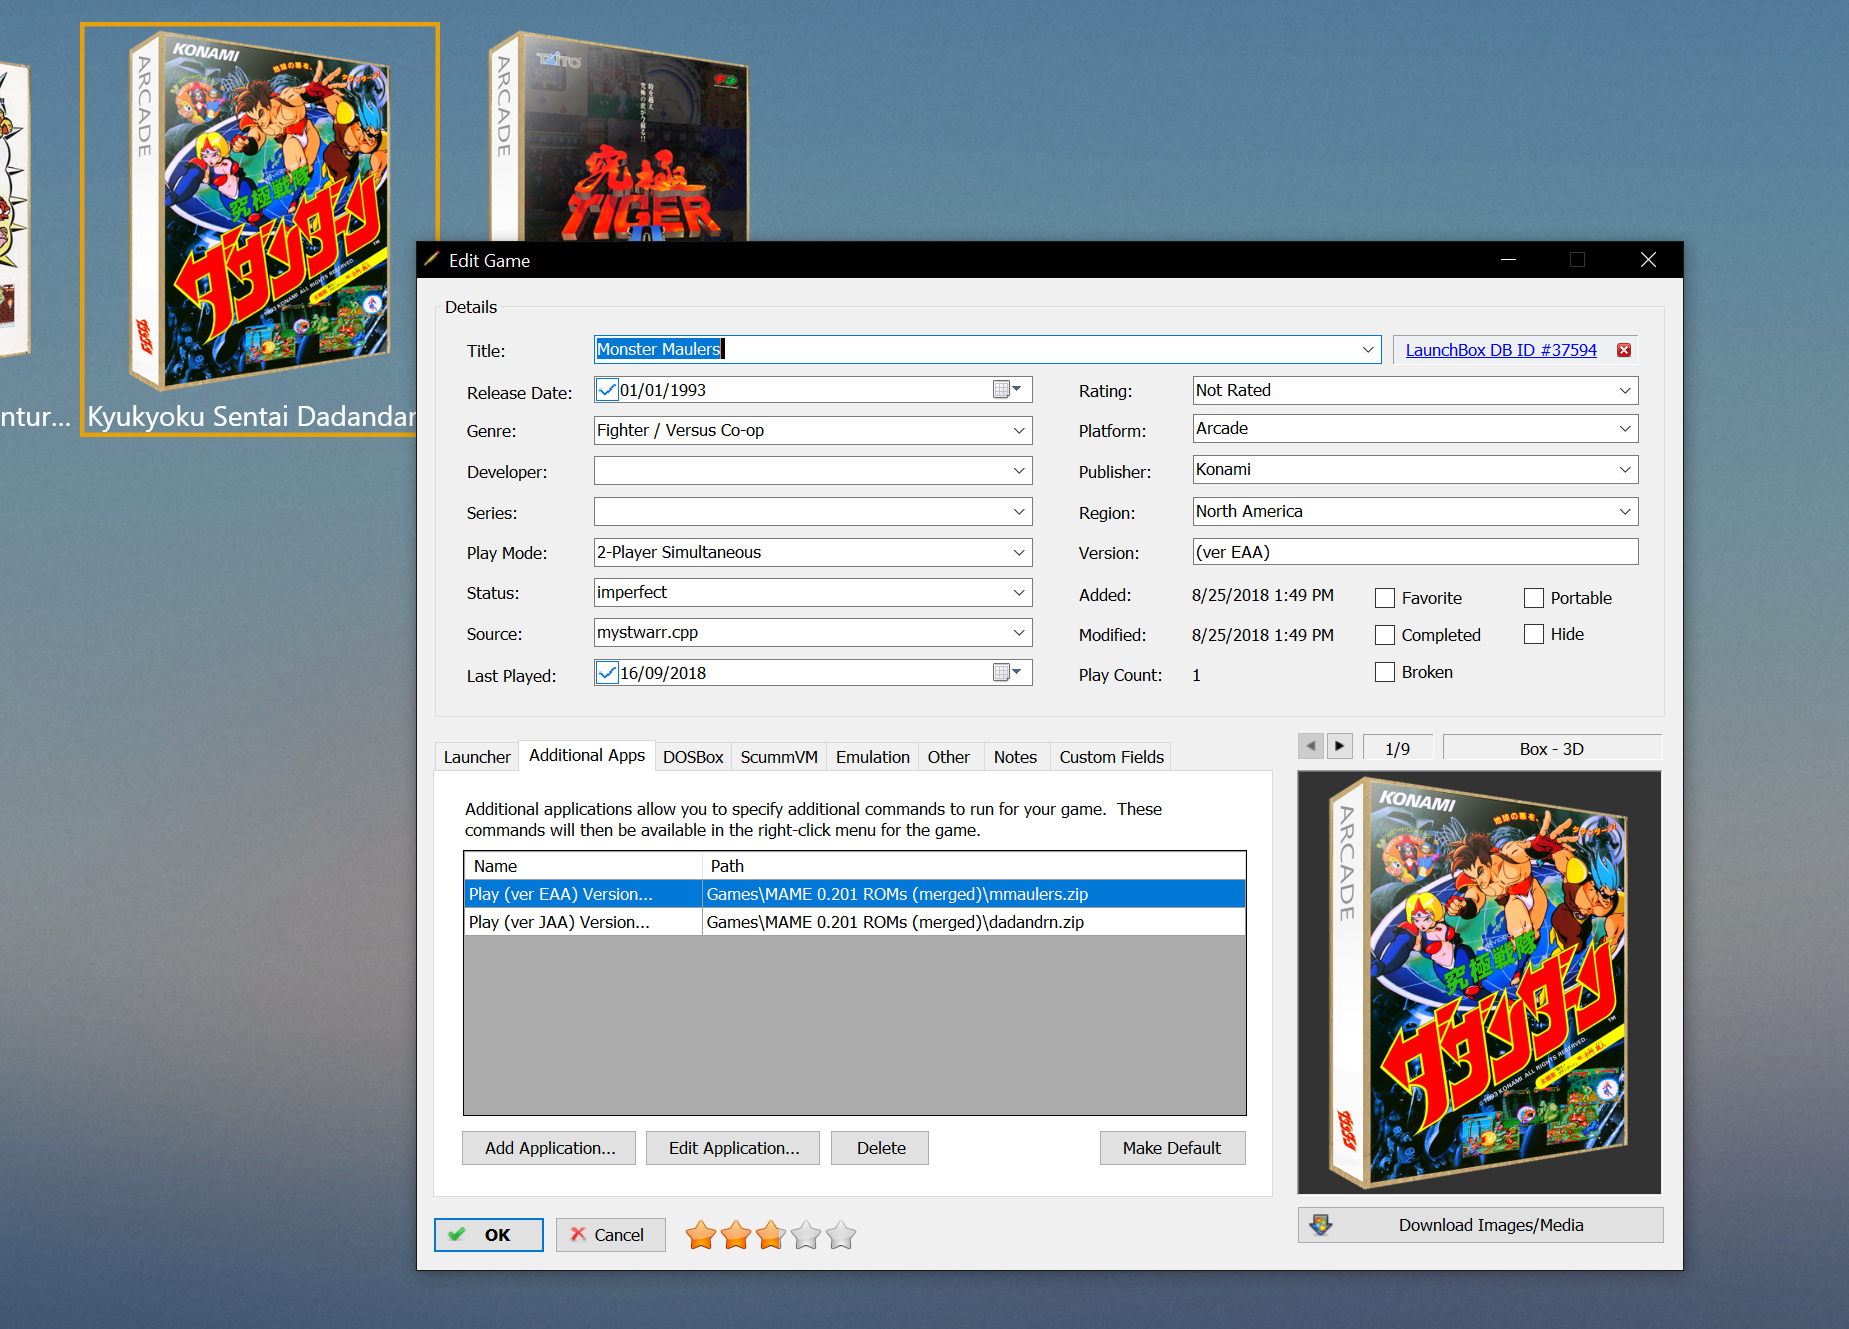
Task: Open the Genre dropdown
Action: tap(1019, 431)
